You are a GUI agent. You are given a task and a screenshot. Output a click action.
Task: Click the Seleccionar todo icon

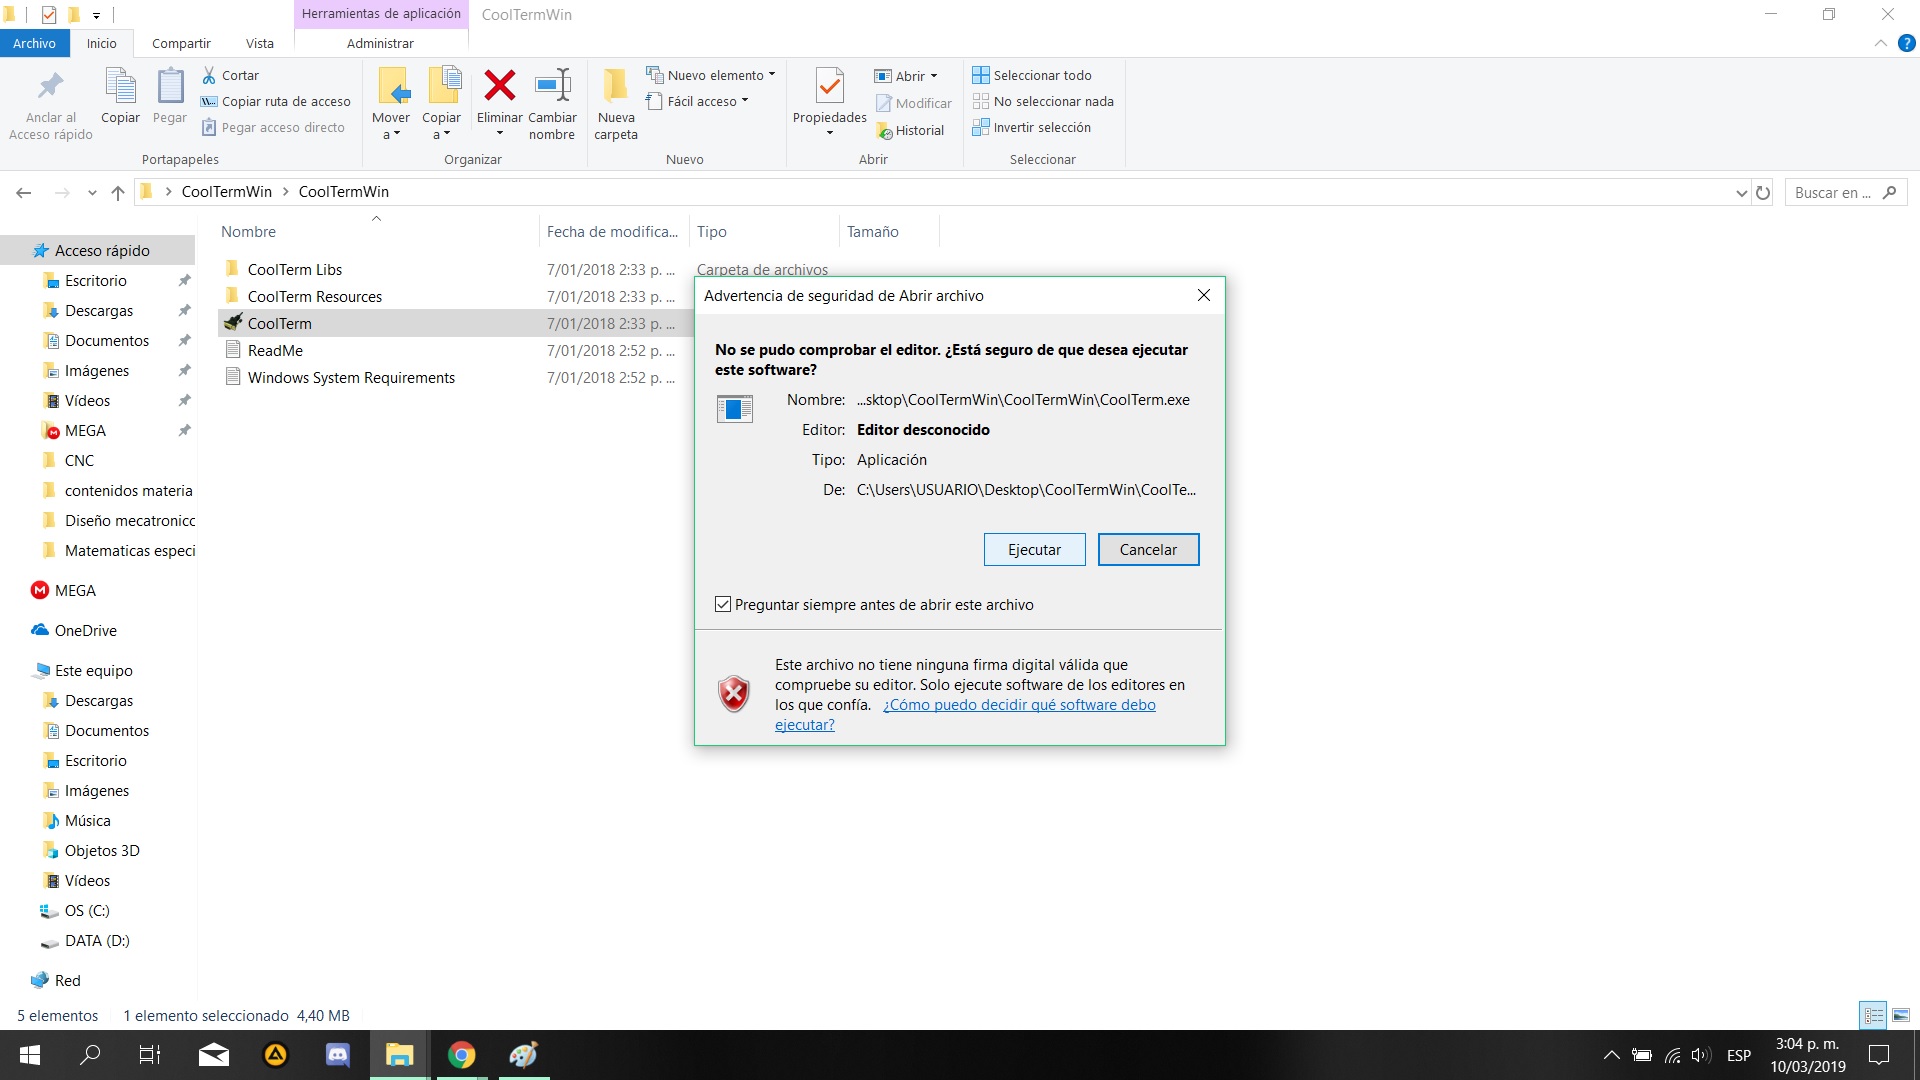point(981,75)
